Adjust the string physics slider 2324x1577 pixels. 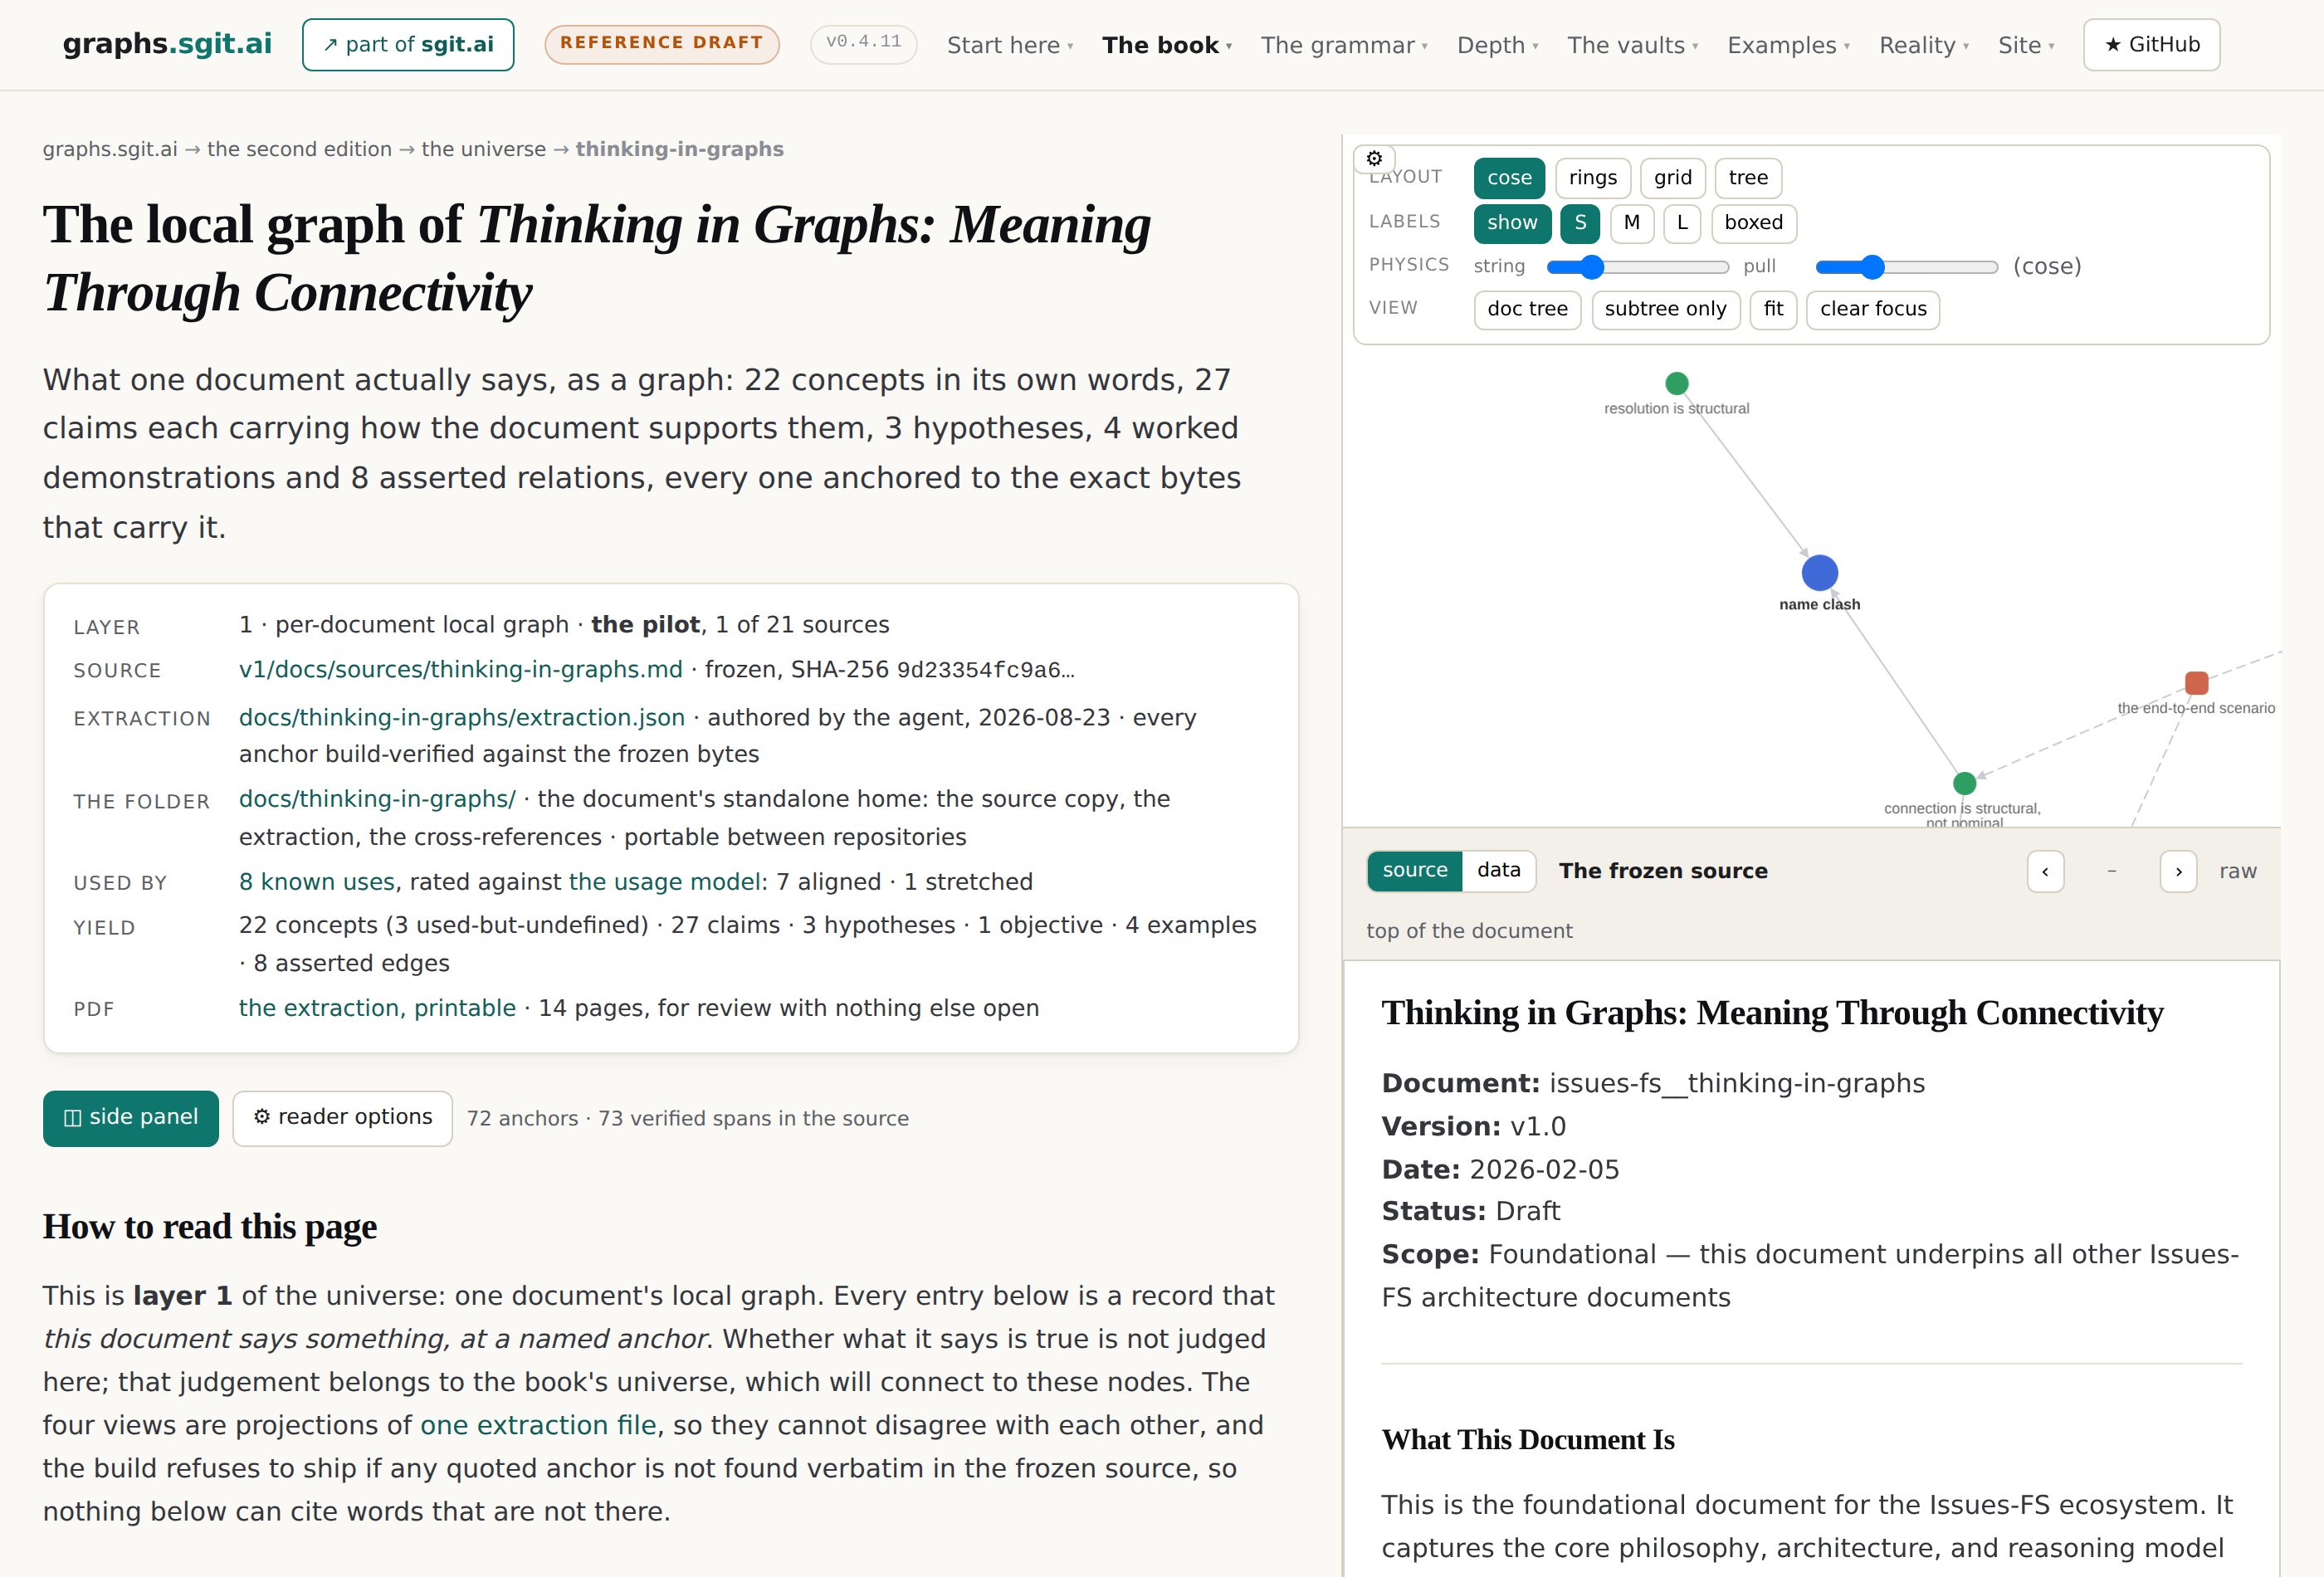coord(1637,267)
